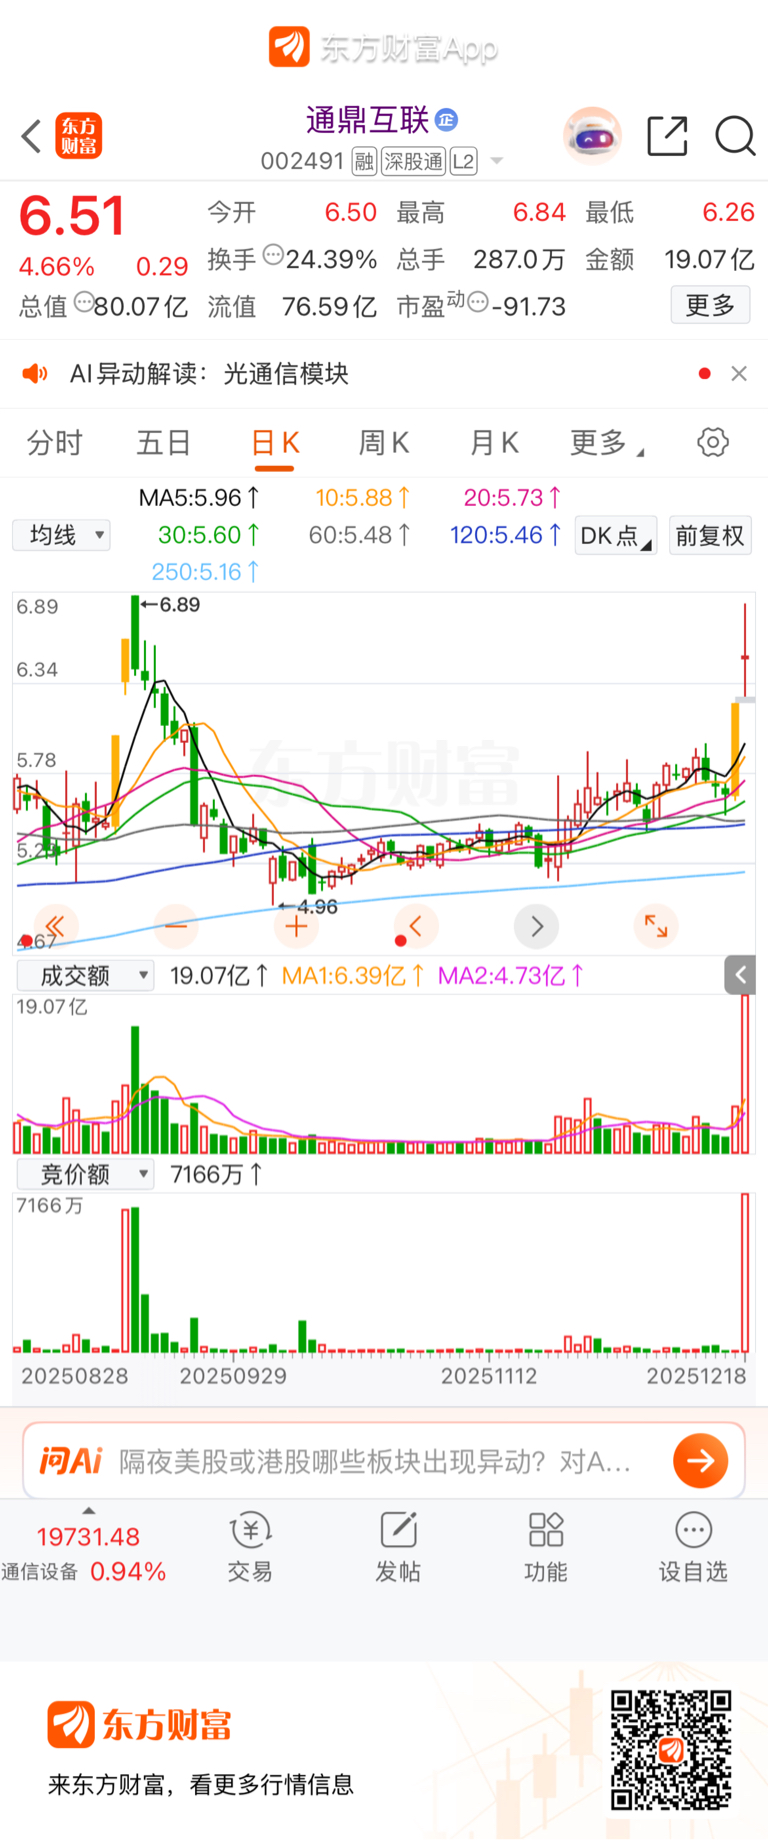Tap the QR code image
The image size is (768, 1840).
[x=671, y=1750]
